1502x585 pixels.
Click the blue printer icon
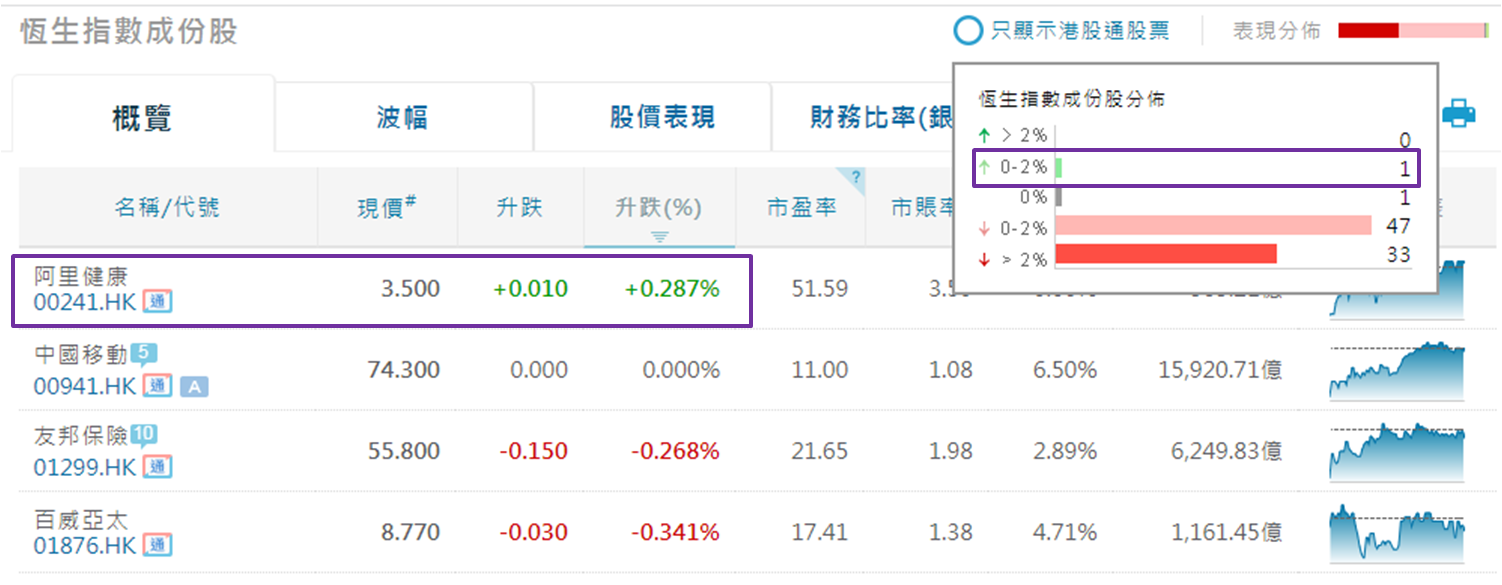[1459, 113]
